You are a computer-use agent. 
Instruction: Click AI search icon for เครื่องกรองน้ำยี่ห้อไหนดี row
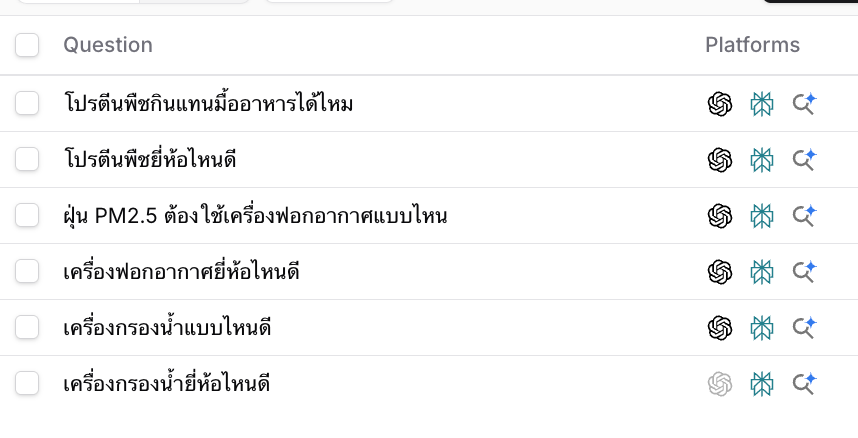coord(804,383)
